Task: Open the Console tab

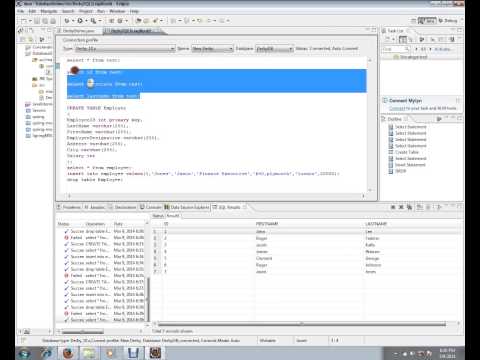Action: point(151,207)
